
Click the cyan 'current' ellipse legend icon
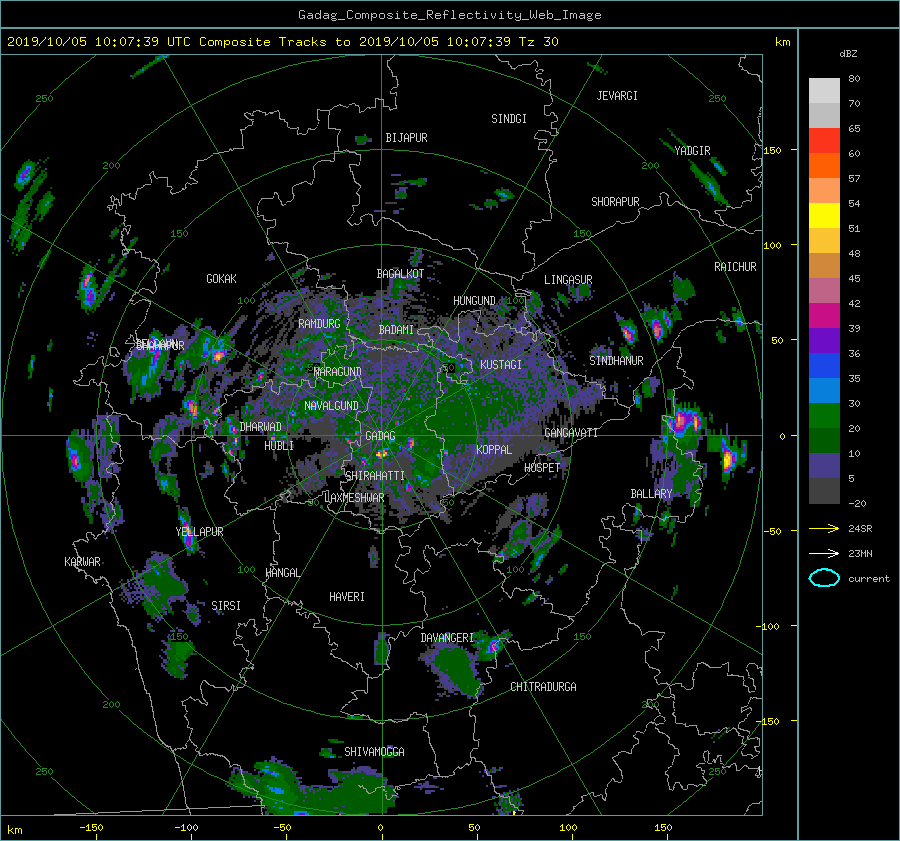click(824, 578)
